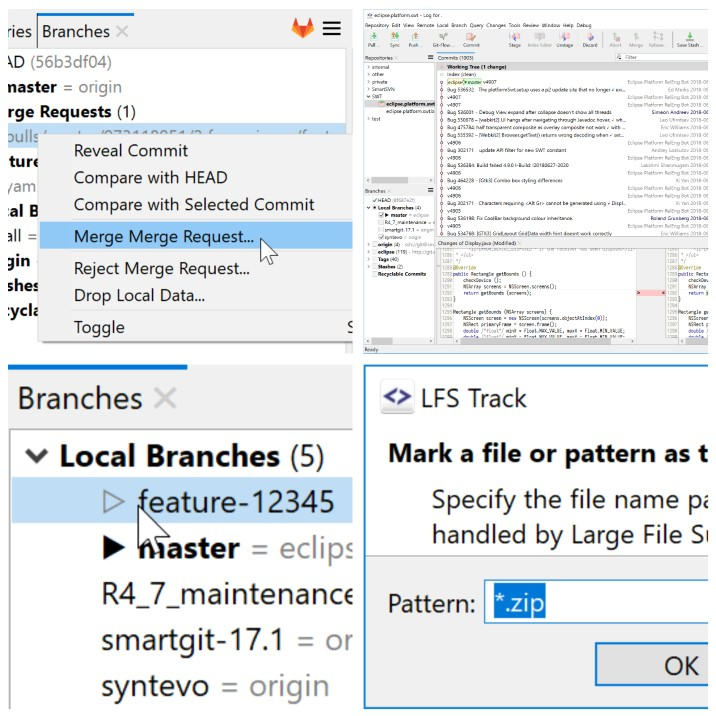The width and height of the screenshot is (716, 716).
Task: Click the Rebase toolbar icon
Action: tap(658, 37)
